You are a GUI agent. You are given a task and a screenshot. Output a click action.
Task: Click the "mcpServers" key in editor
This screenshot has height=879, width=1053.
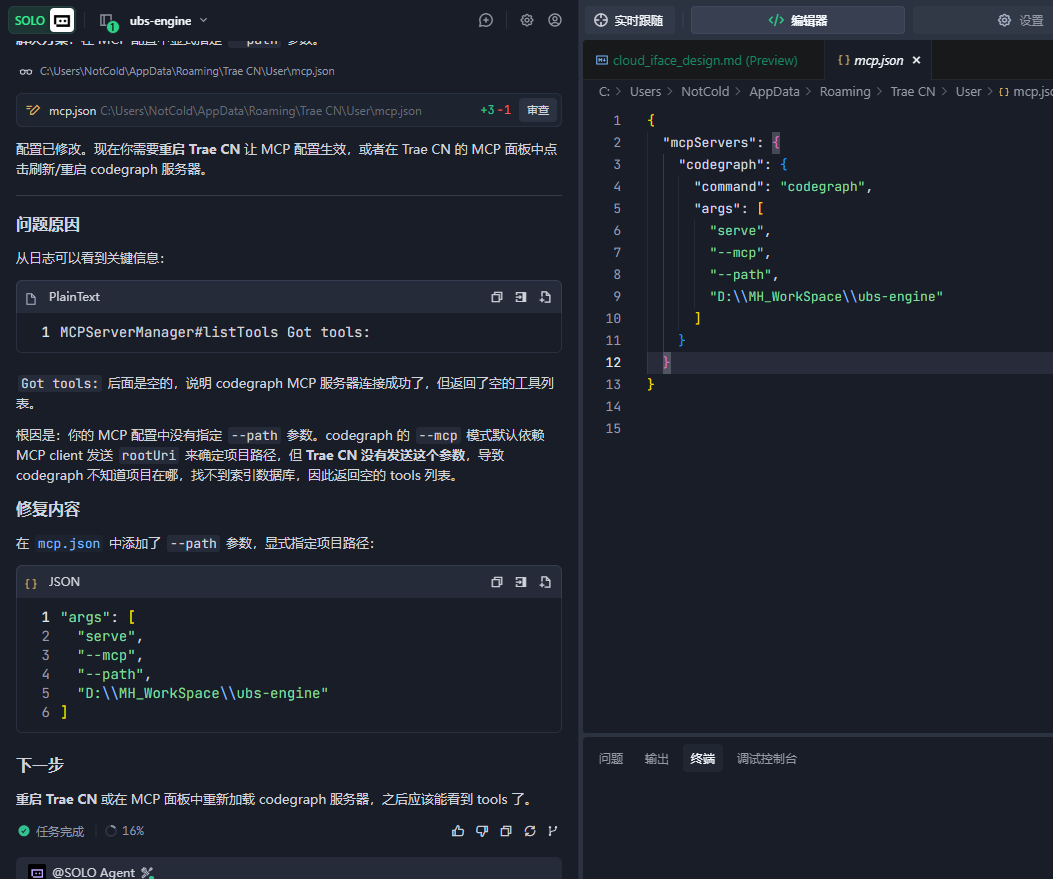click(x=708, y=142)
